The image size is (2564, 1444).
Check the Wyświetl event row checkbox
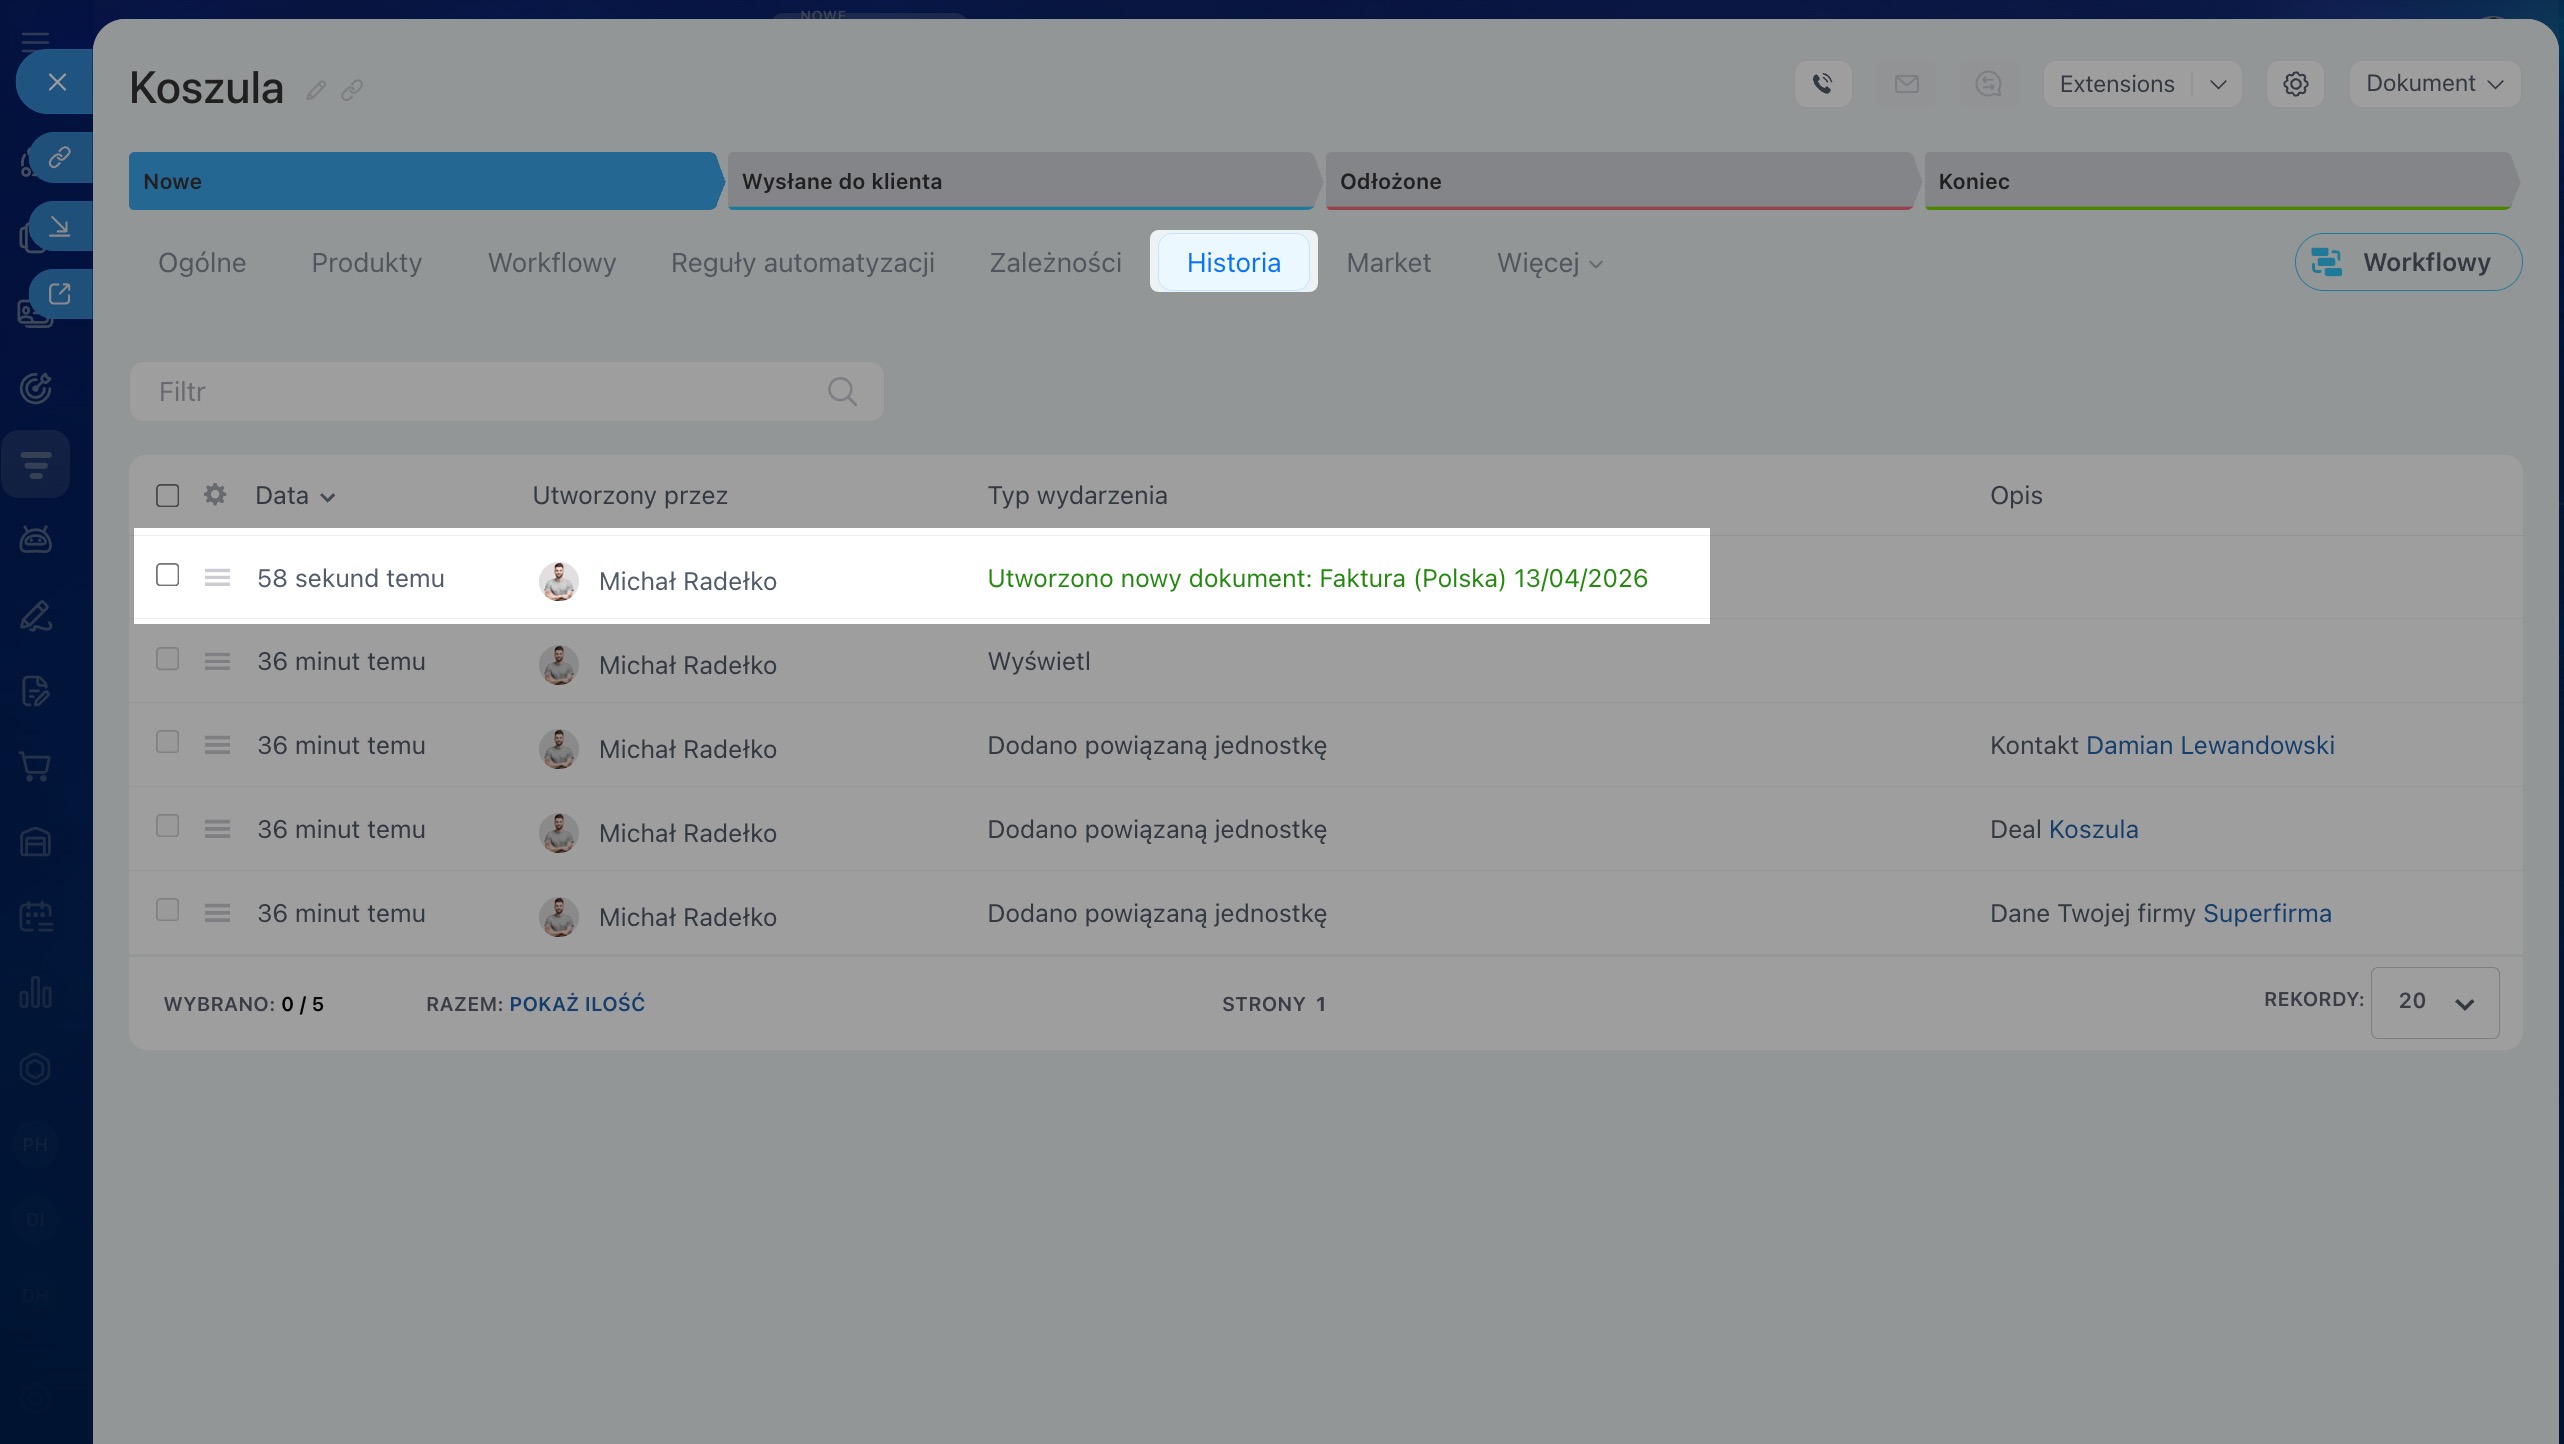point(168,659)
